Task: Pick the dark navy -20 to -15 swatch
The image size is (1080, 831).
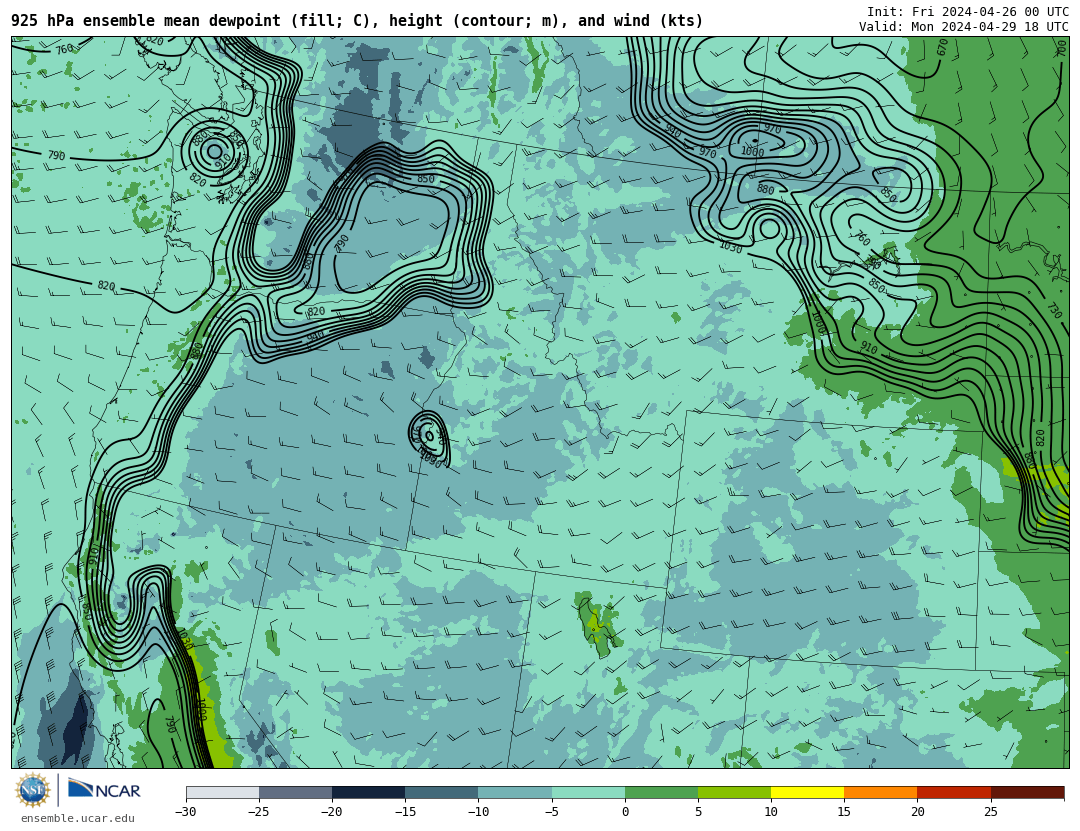Action: tap(368, 793)
